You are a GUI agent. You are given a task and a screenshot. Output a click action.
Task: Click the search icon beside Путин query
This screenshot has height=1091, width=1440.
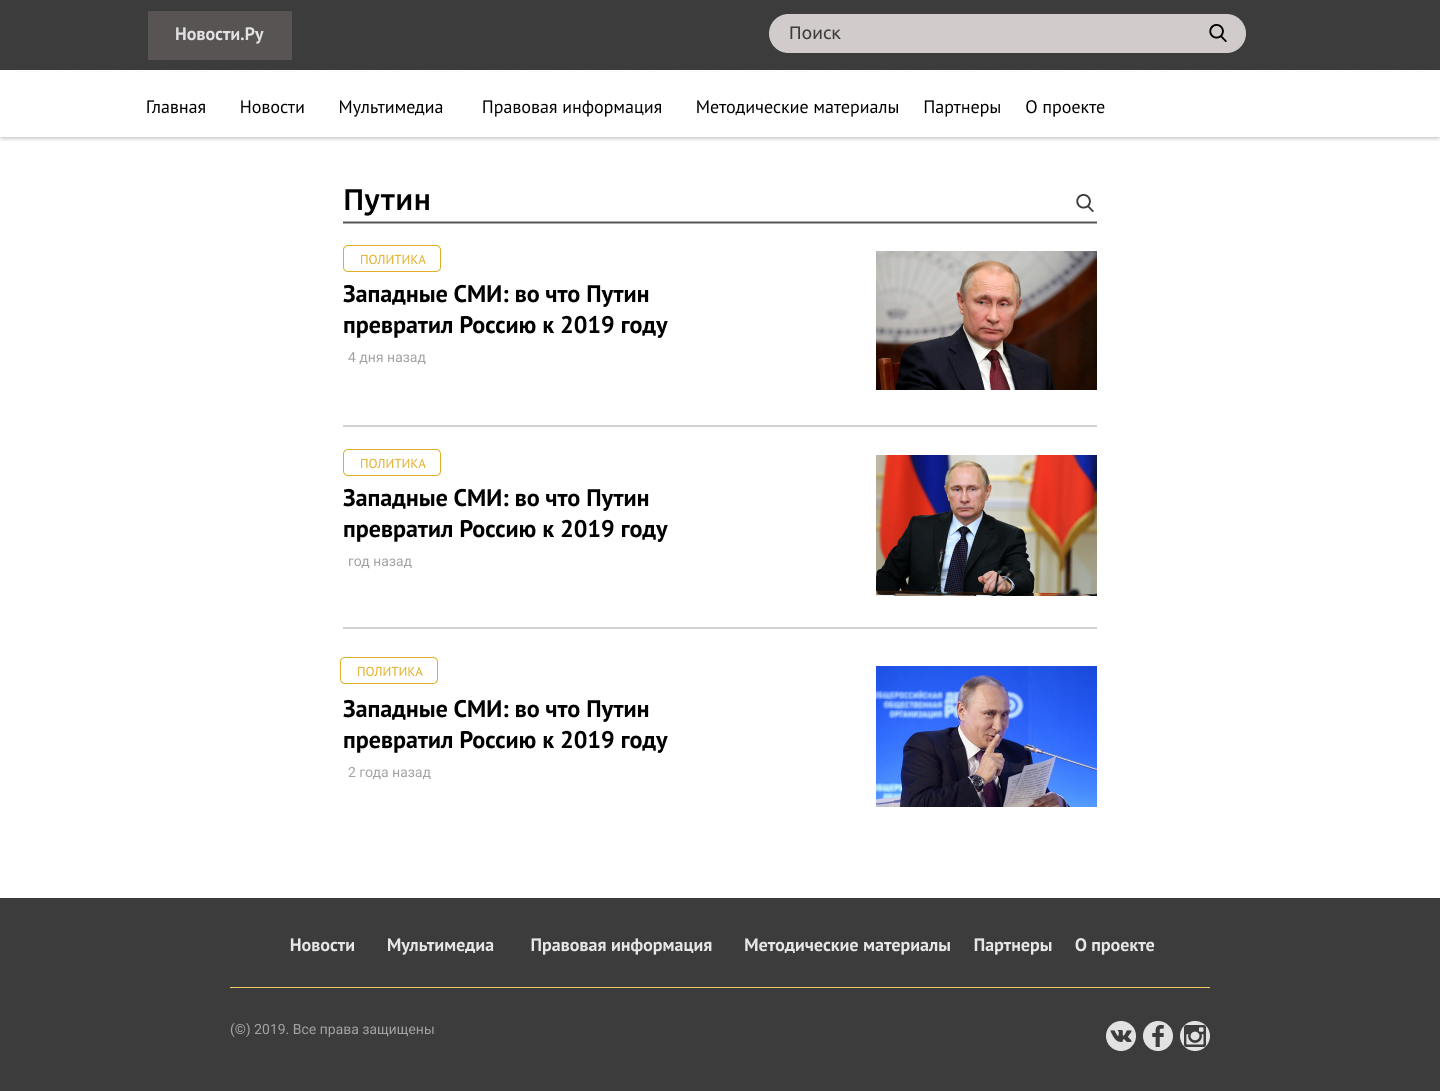point(1085,203)
